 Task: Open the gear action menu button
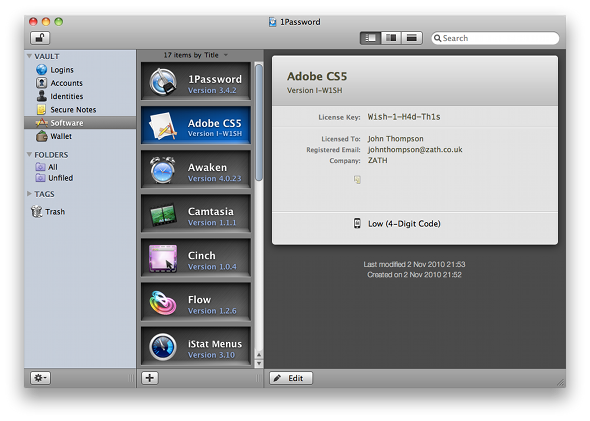(x=40, y=378)
